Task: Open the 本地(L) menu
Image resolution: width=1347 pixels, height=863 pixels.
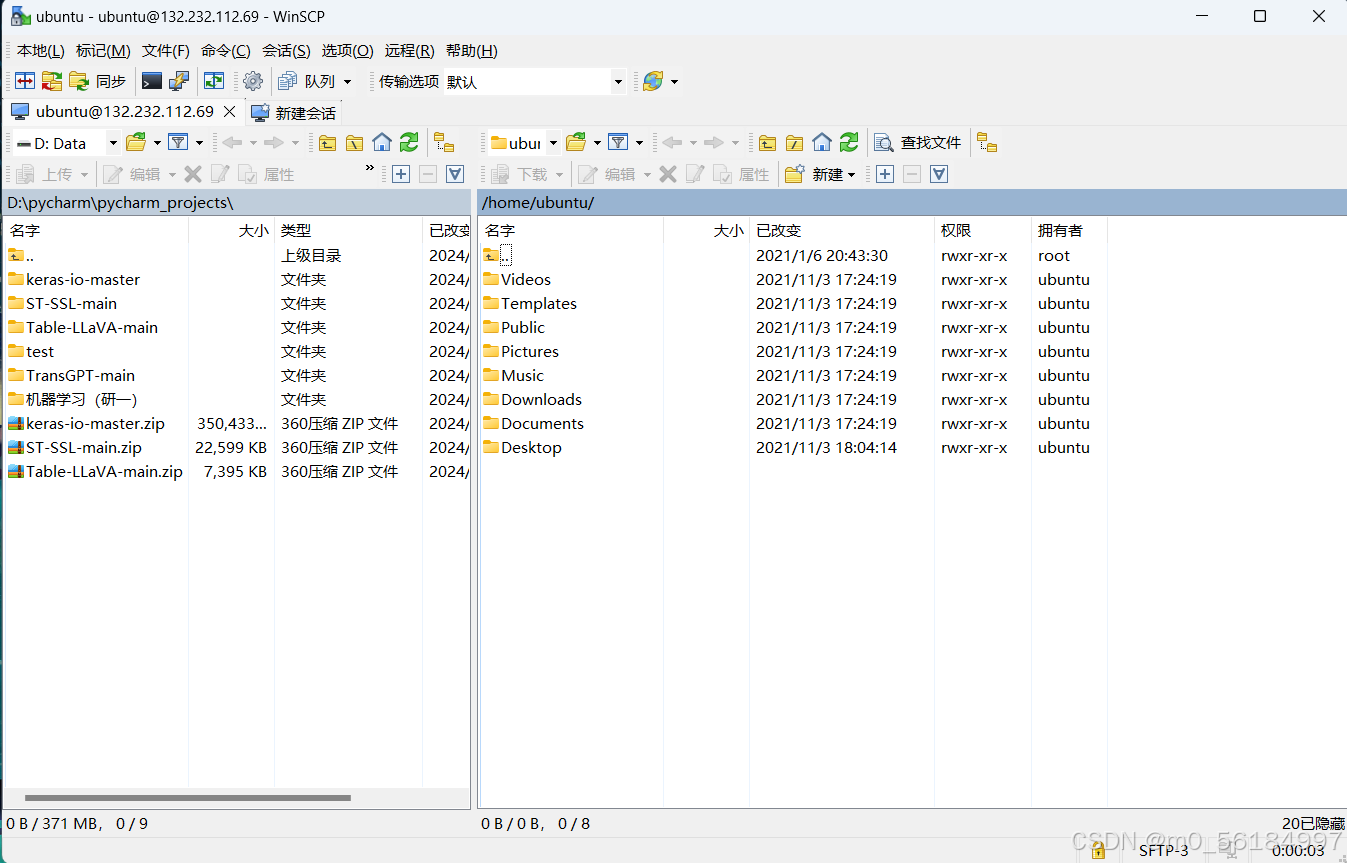Action: [40, 51]
